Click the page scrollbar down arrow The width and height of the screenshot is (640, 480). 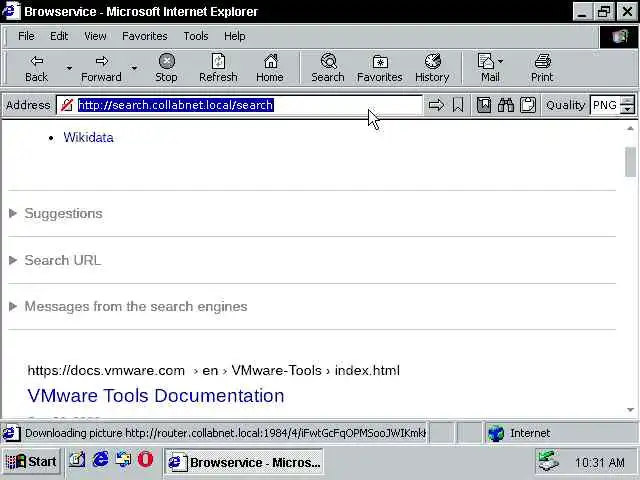[x=631, y=410]
